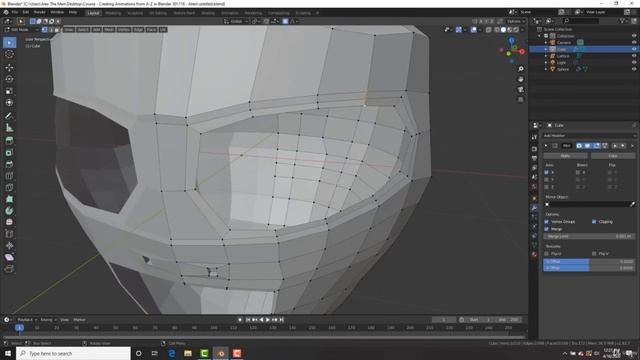The height and width of the screenshot is (360, 640).
Task: Select the Inset Faces tool
Action: (x=9, y=153)
